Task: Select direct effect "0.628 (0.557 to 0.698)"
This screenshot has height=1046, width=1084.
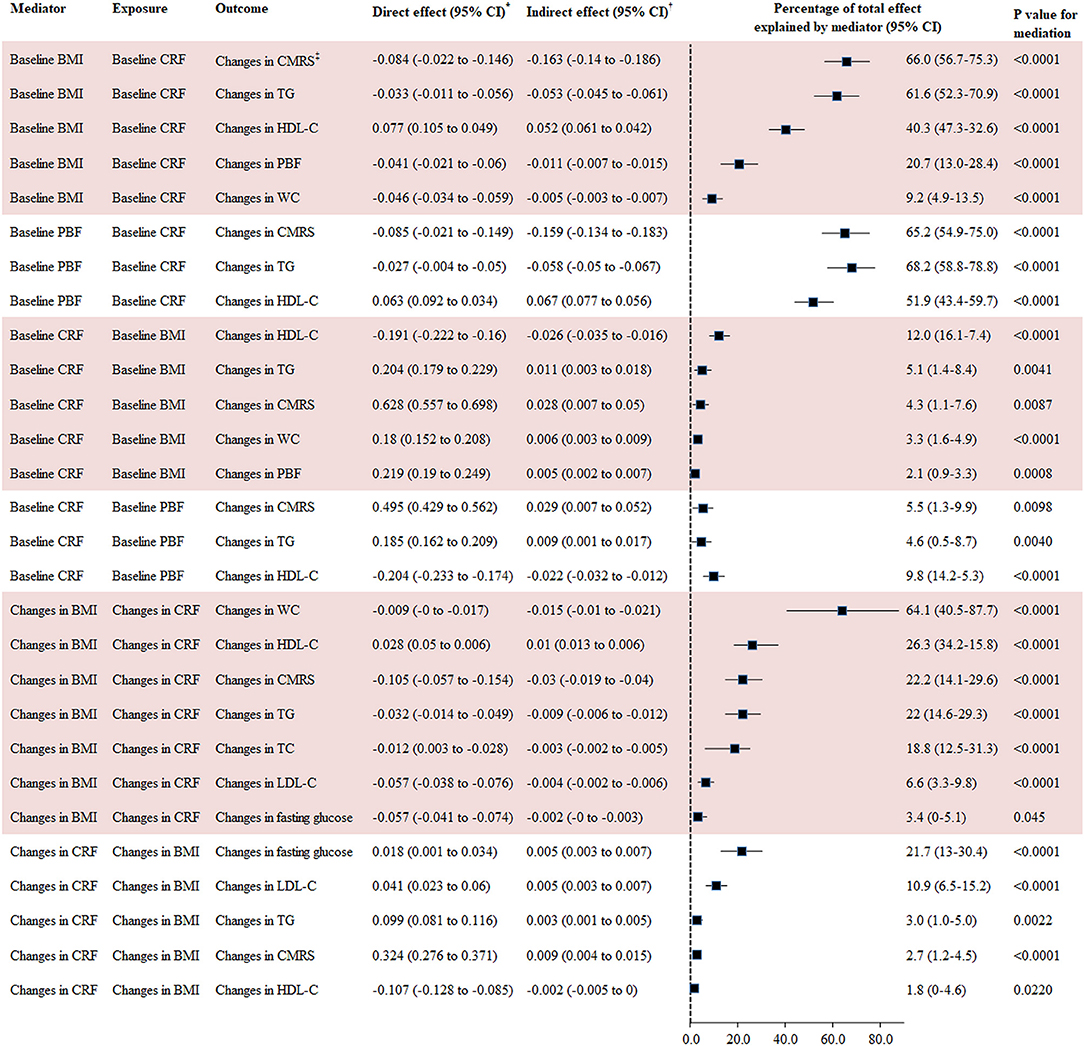Action: [434, 404]
